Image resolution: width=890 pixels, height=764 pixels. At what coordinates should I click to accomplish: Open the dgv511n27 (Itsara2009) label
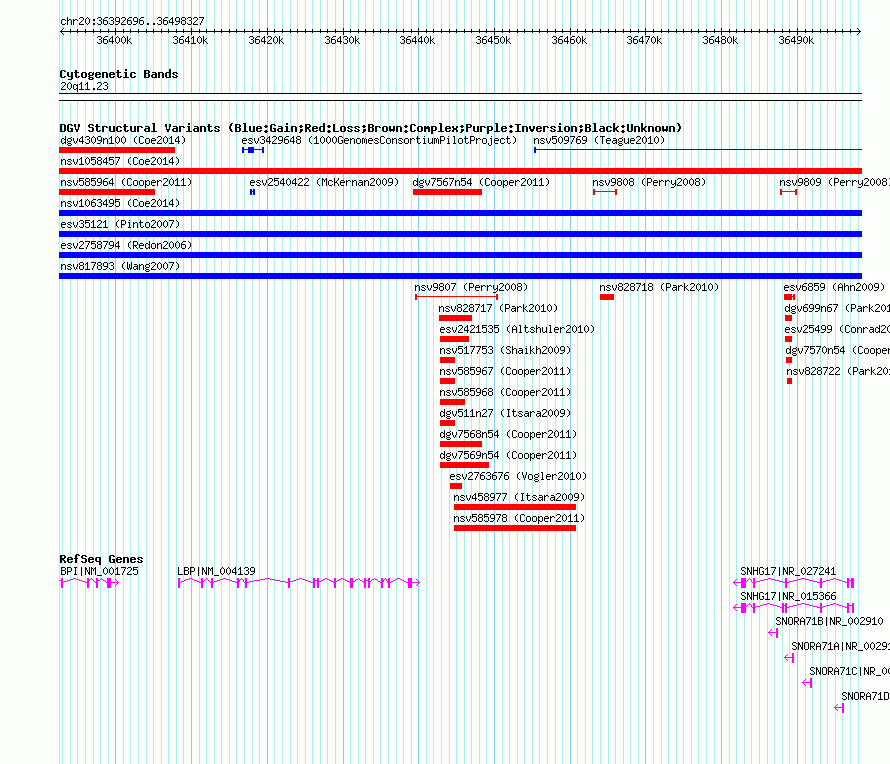pyautogui.click(x=505, y=413)
